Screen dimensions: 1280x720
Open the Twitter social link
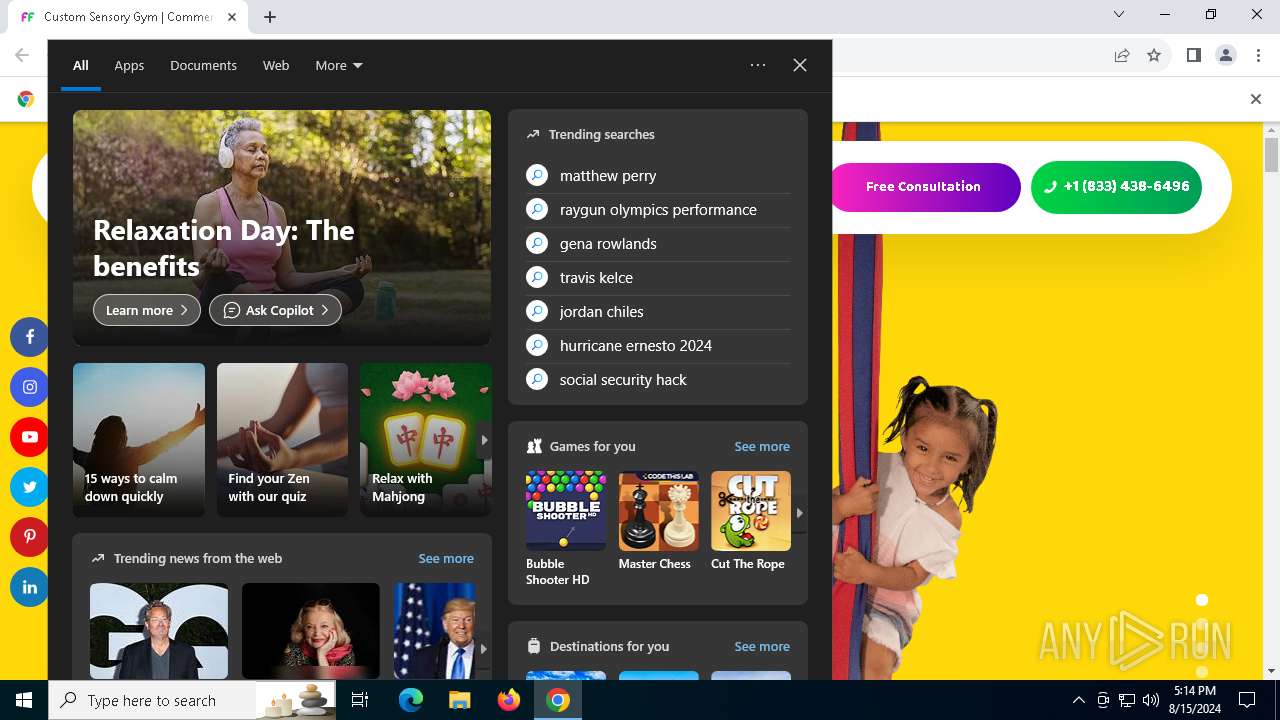pyautogui.click(x=29, y=487)
